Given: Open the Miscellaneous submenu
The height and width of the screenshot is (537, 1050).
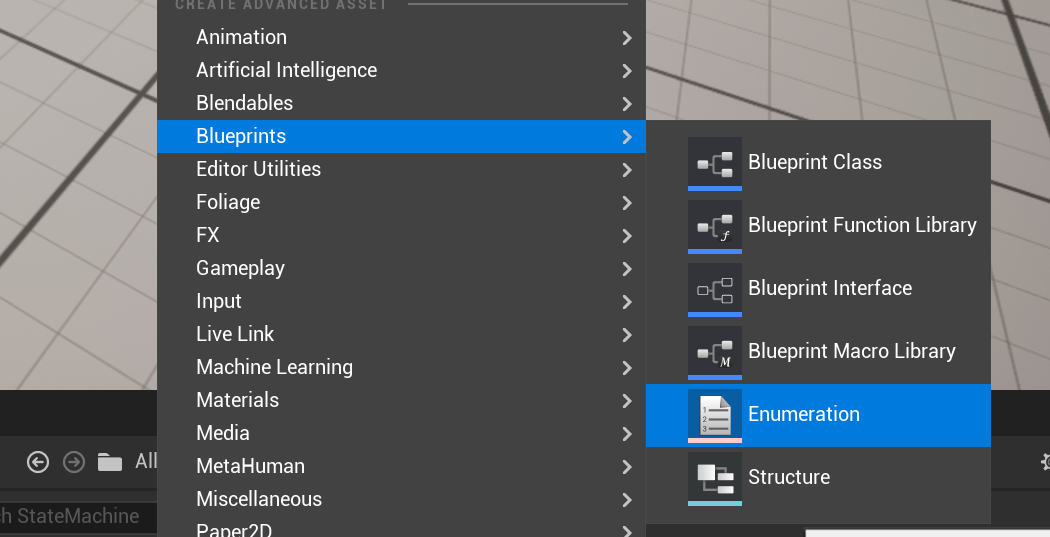Looking at the screenshot, I should coord(259,499).
